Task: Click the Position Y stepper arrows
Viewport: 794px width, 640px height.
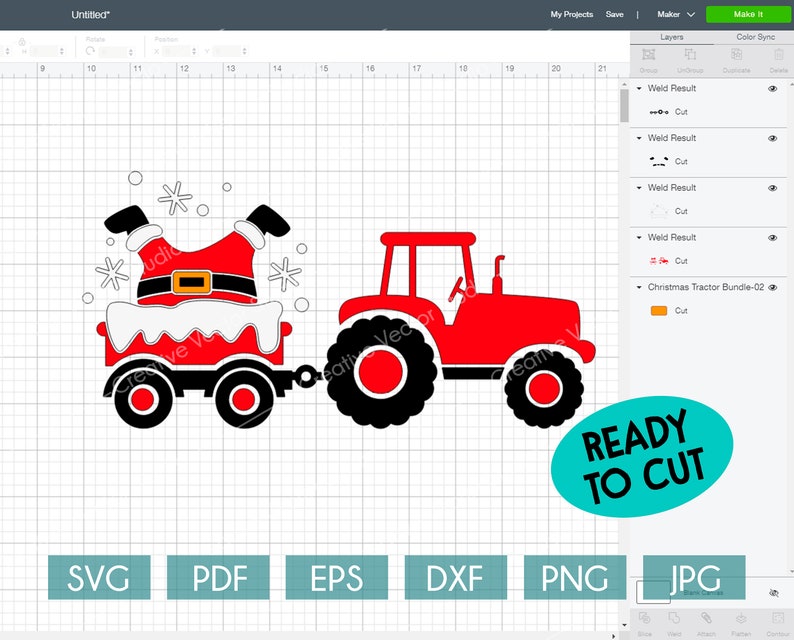Action: pos(245,51)
